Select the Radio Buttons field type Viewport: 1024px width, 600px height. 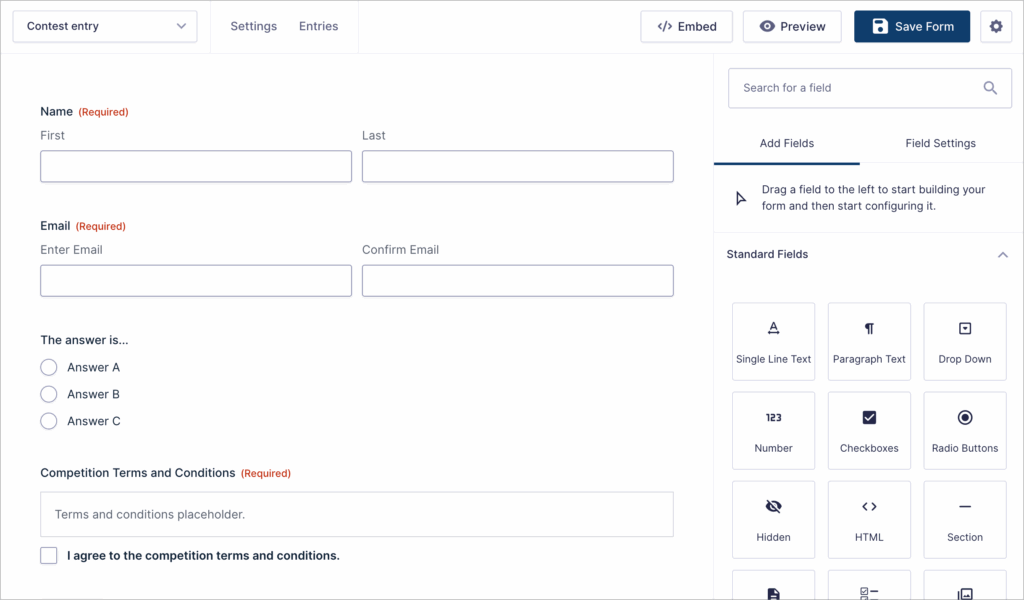pos(964,430)
